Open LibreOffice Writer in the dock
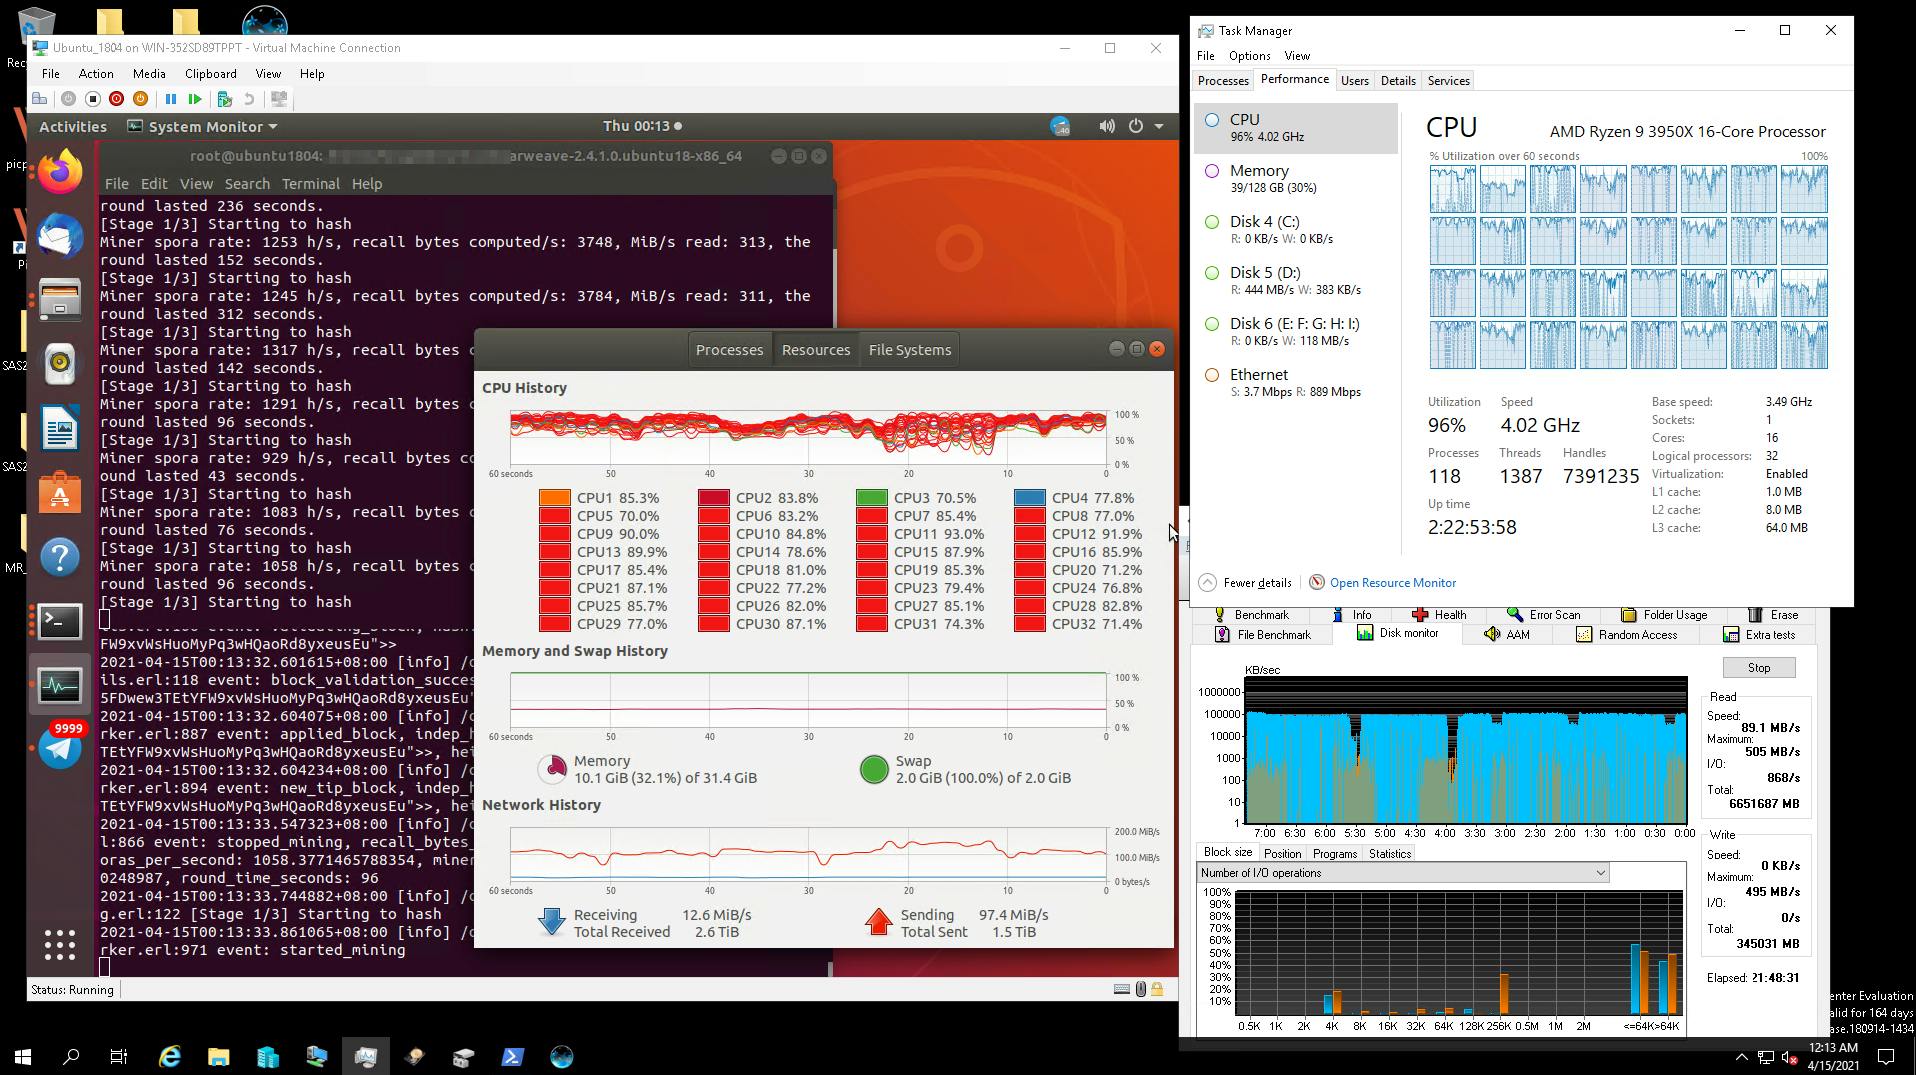Viewport: 1916px width, 1075px height. click(x=60, y=429)
